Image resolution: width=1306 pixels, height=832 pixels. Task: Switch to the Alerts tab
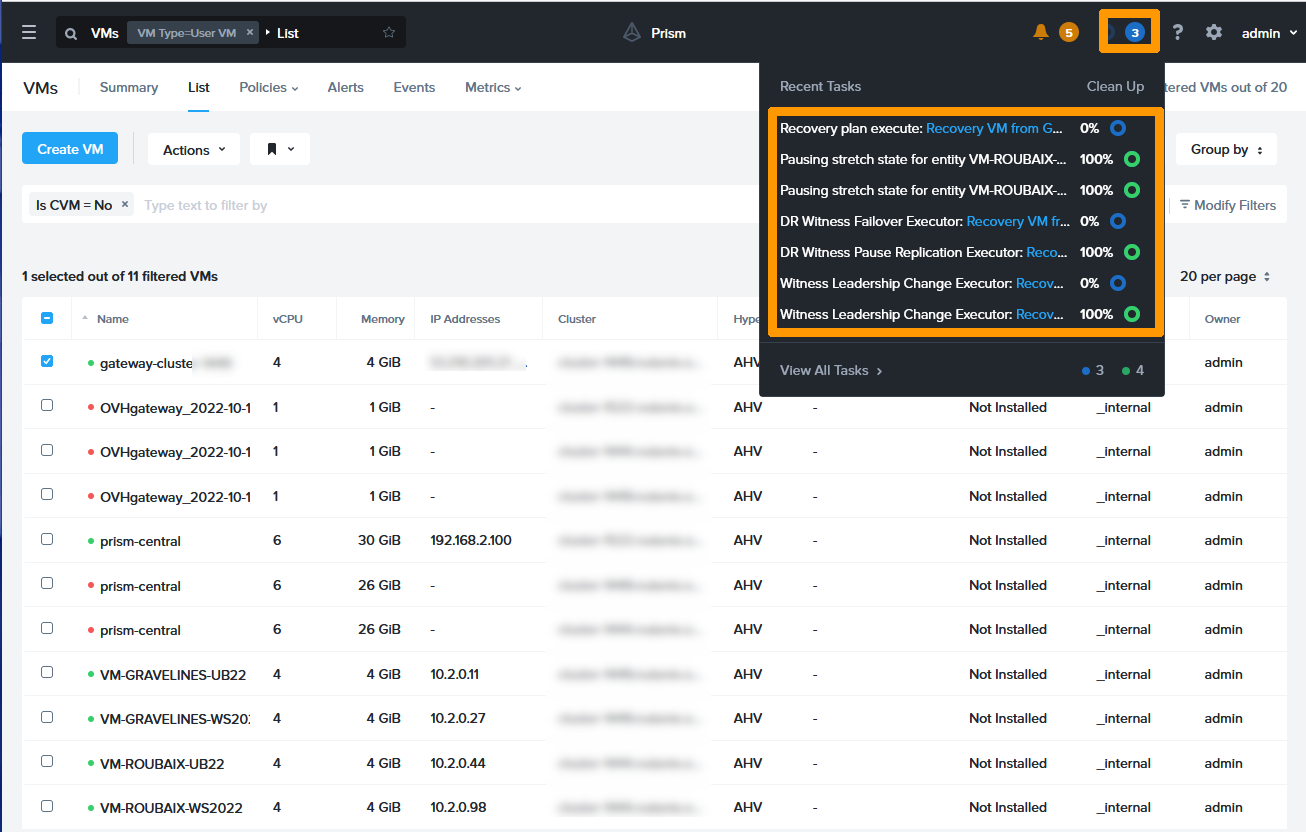coord(345,88)
